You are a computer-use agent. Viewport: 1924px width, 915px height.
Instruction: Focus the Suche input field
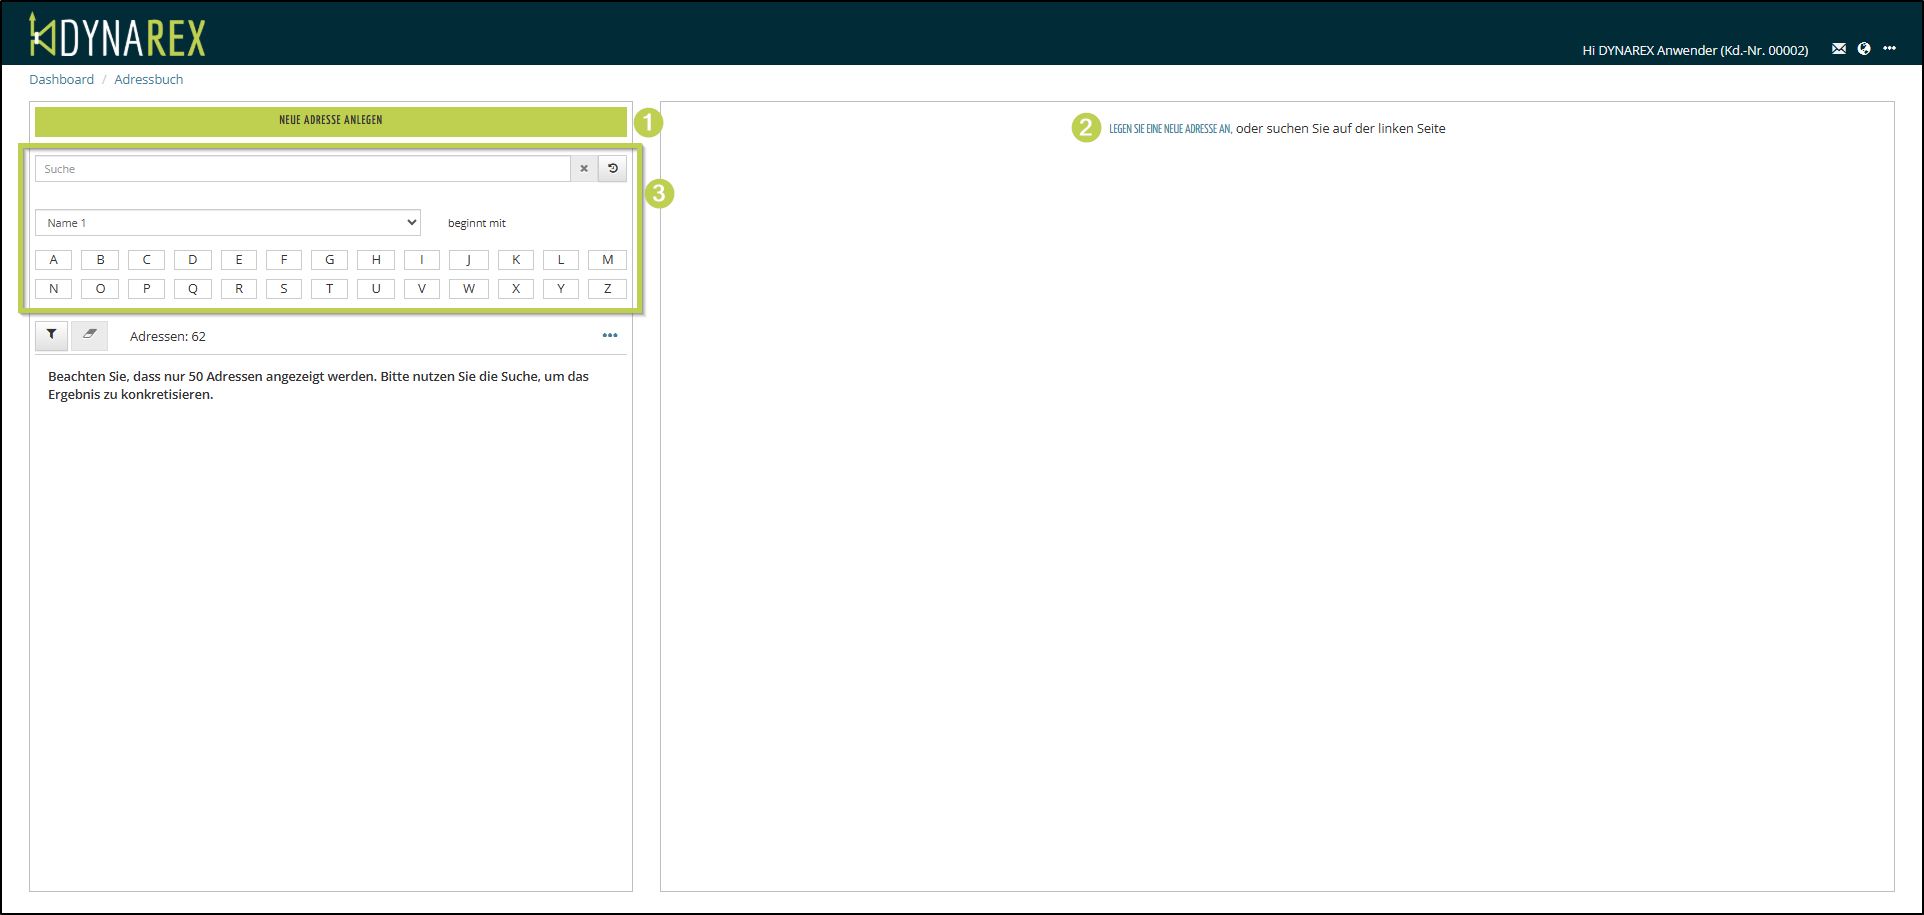pos(302,169)
